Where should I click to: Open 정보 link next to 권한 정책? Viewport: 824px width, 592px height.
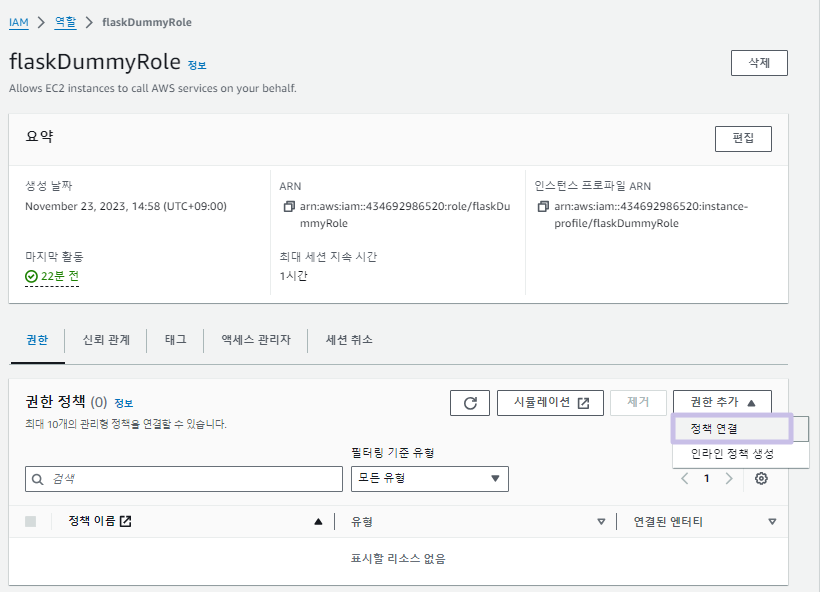pos(123,403)
